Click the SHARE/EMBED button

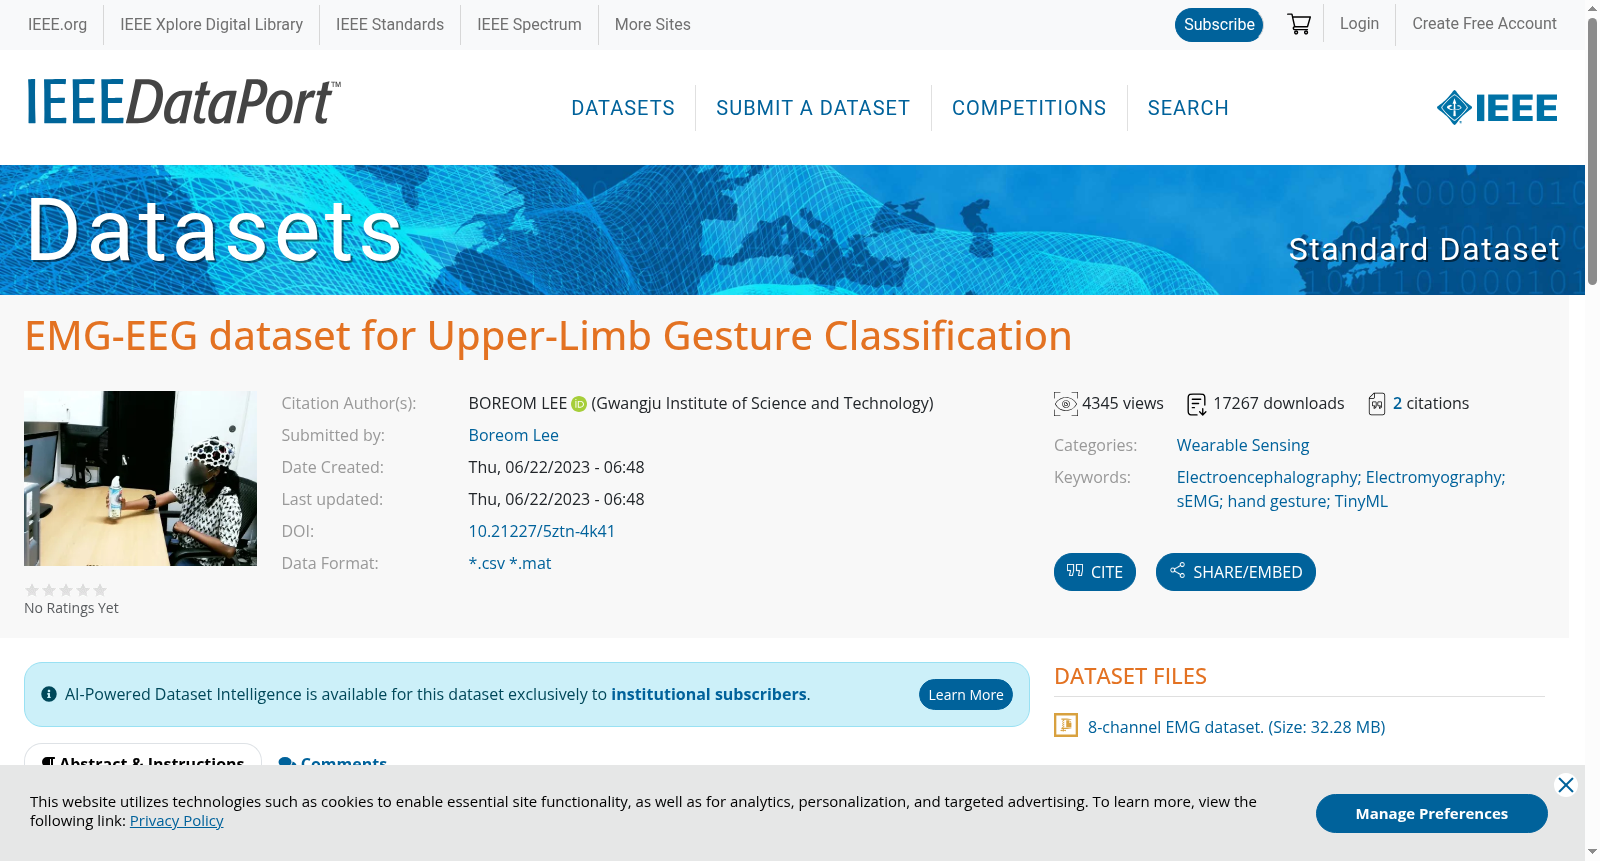(1236, 572)
